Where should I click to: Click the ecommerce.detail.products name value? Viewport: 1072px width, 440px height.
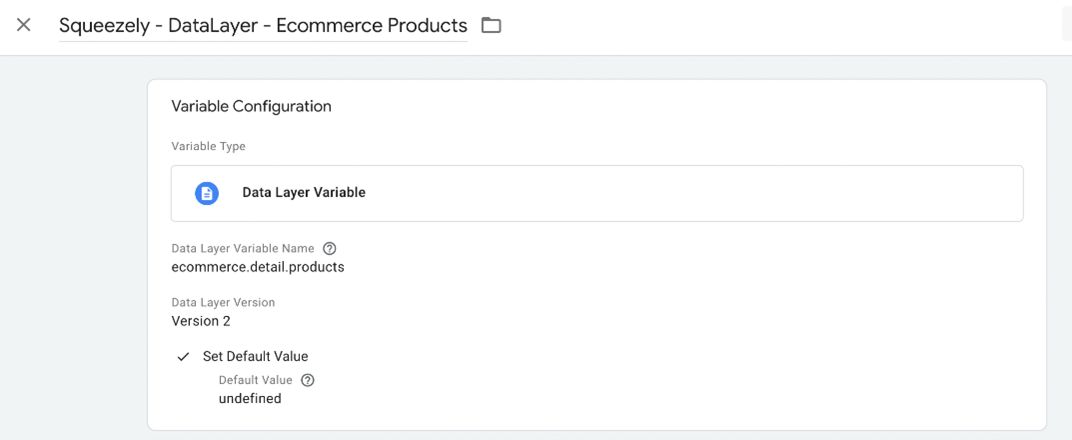(x=258, y=267)
